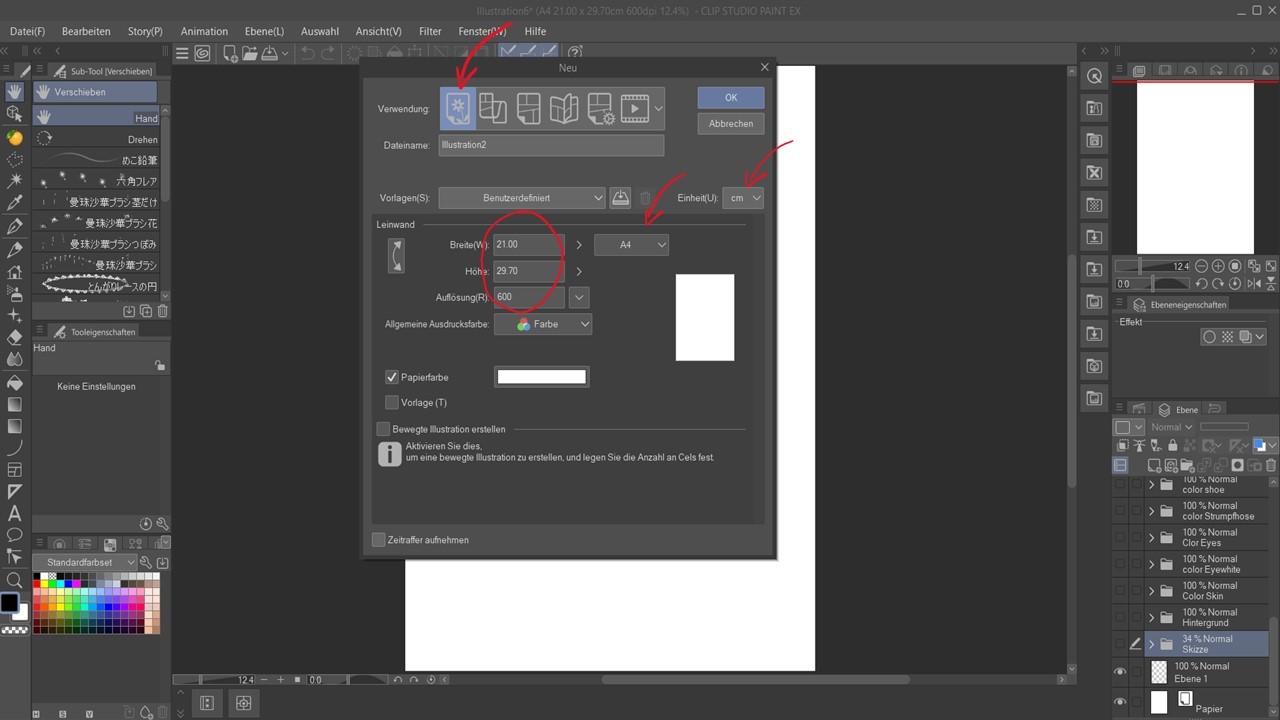
Task: Open the layer blending mode Normal dropdown
Action: 1172,427
